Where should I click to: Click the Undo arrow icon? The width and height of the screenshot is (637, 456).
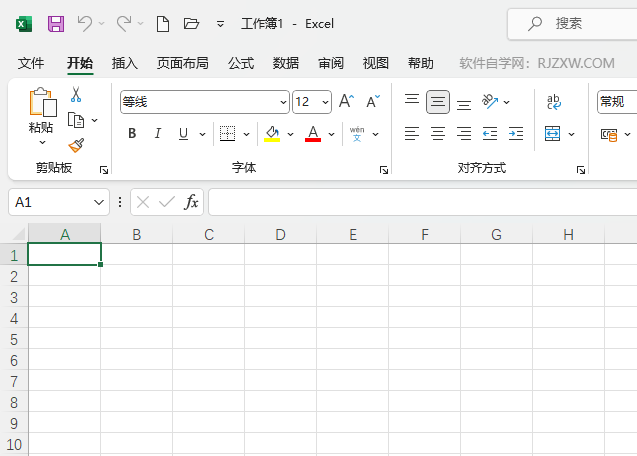click(84, 24)
